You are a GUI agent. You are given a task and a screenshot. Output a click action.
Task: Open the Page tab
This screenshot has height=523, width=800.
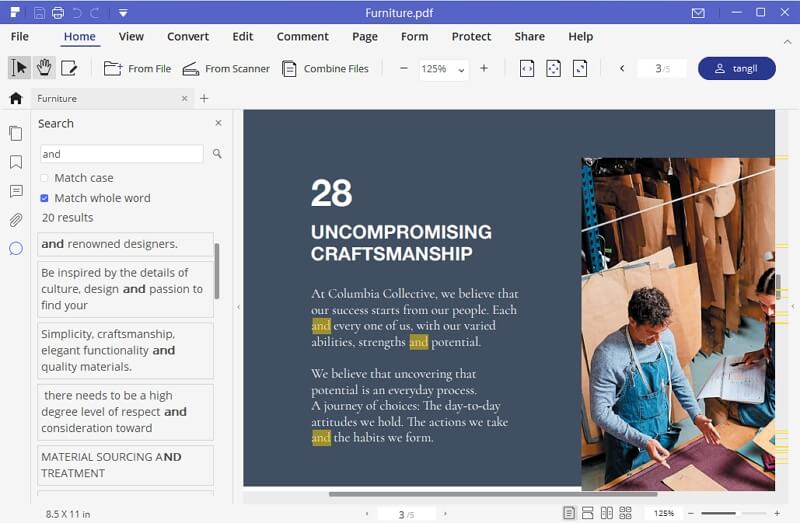click(x=365, y=37)
